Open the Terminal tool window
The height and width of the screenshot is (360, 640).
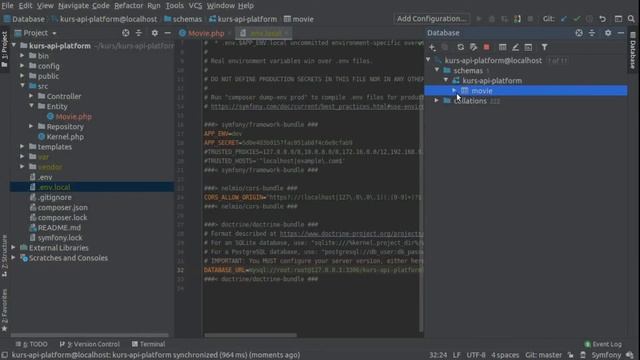(x=148, y=344)
